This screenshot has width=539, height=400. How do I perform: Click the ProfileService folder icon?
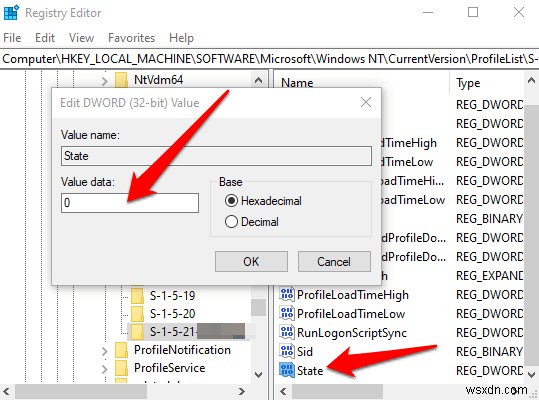click(121, 368)
